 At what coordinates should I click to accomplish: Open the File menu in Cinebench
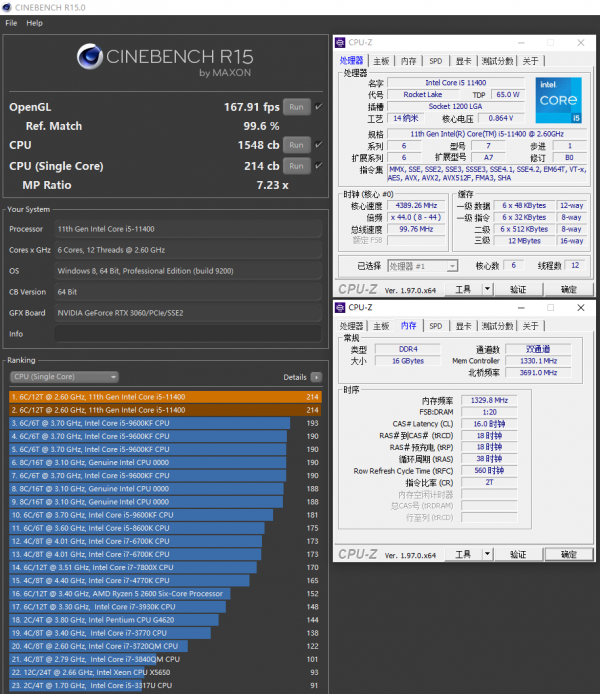[11, 23]
